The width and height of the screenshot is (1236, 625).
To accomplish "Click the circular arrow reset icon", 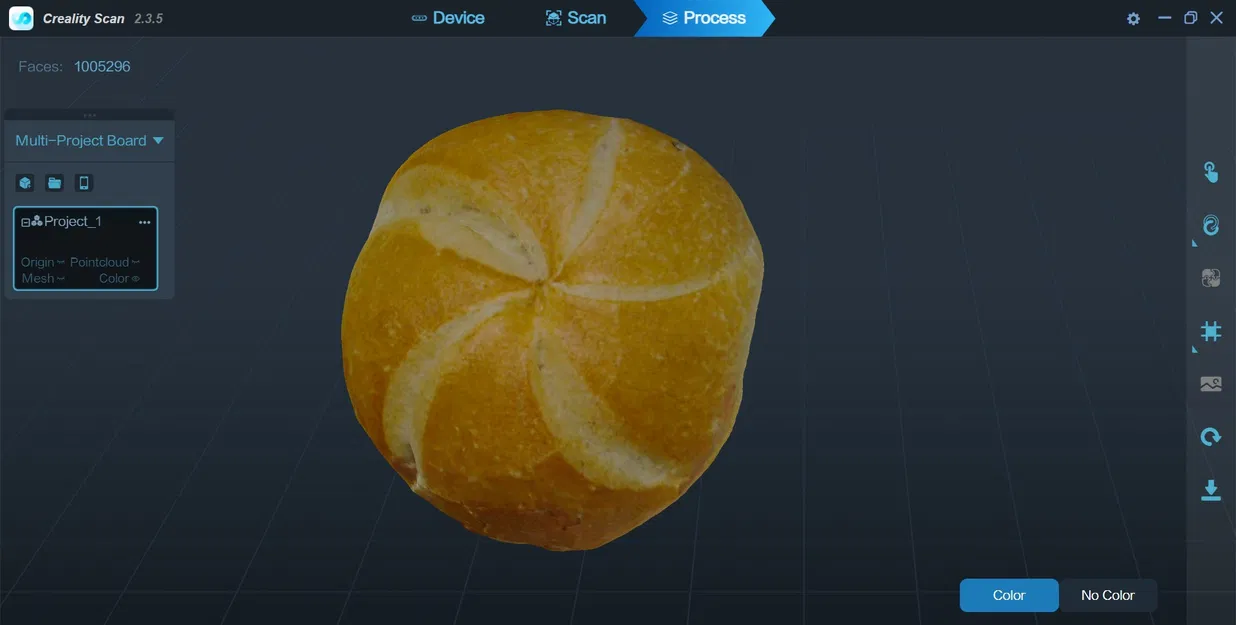I will click(x=1210, y=437).
